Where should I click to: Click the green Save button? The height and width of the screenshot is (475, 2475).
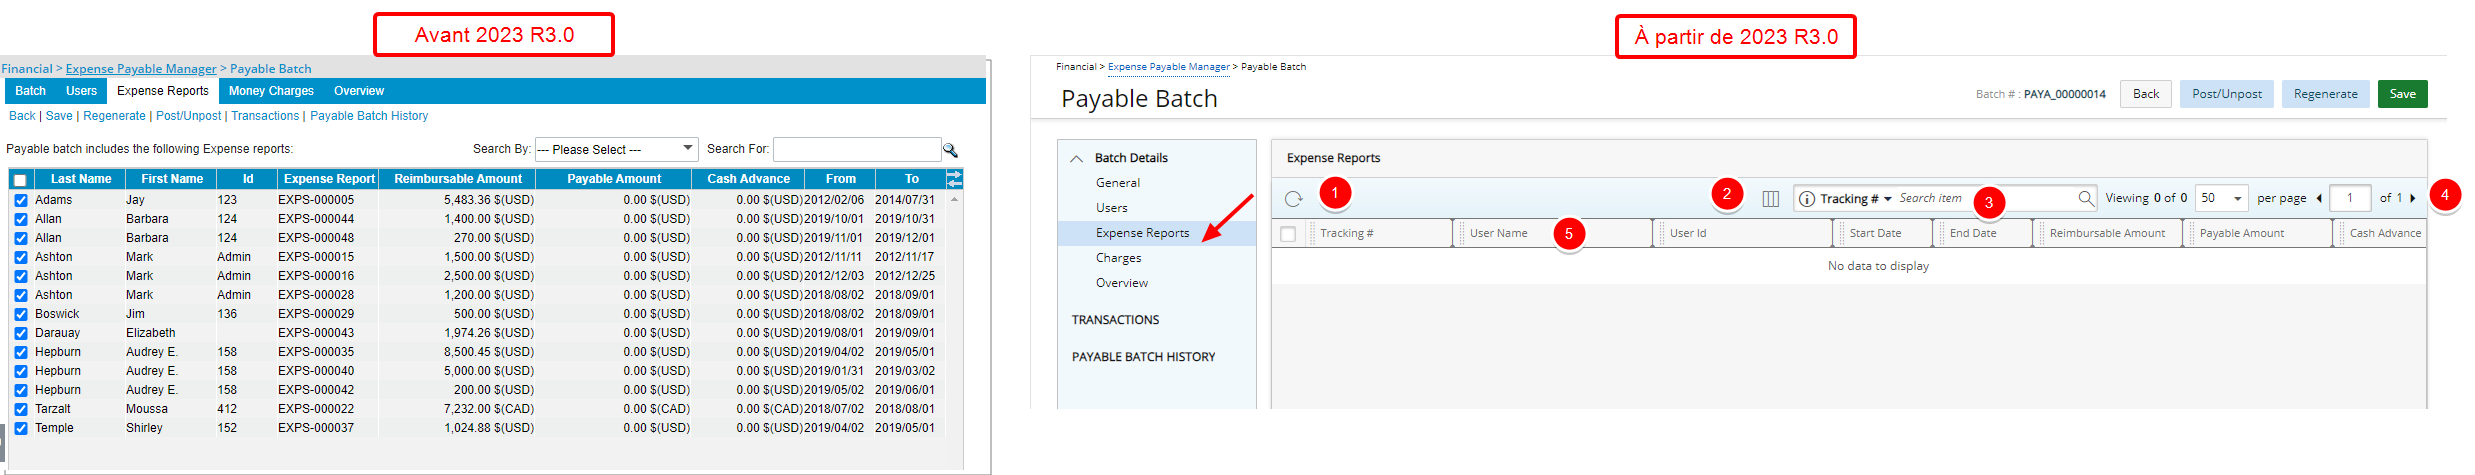click(2402, 94)
